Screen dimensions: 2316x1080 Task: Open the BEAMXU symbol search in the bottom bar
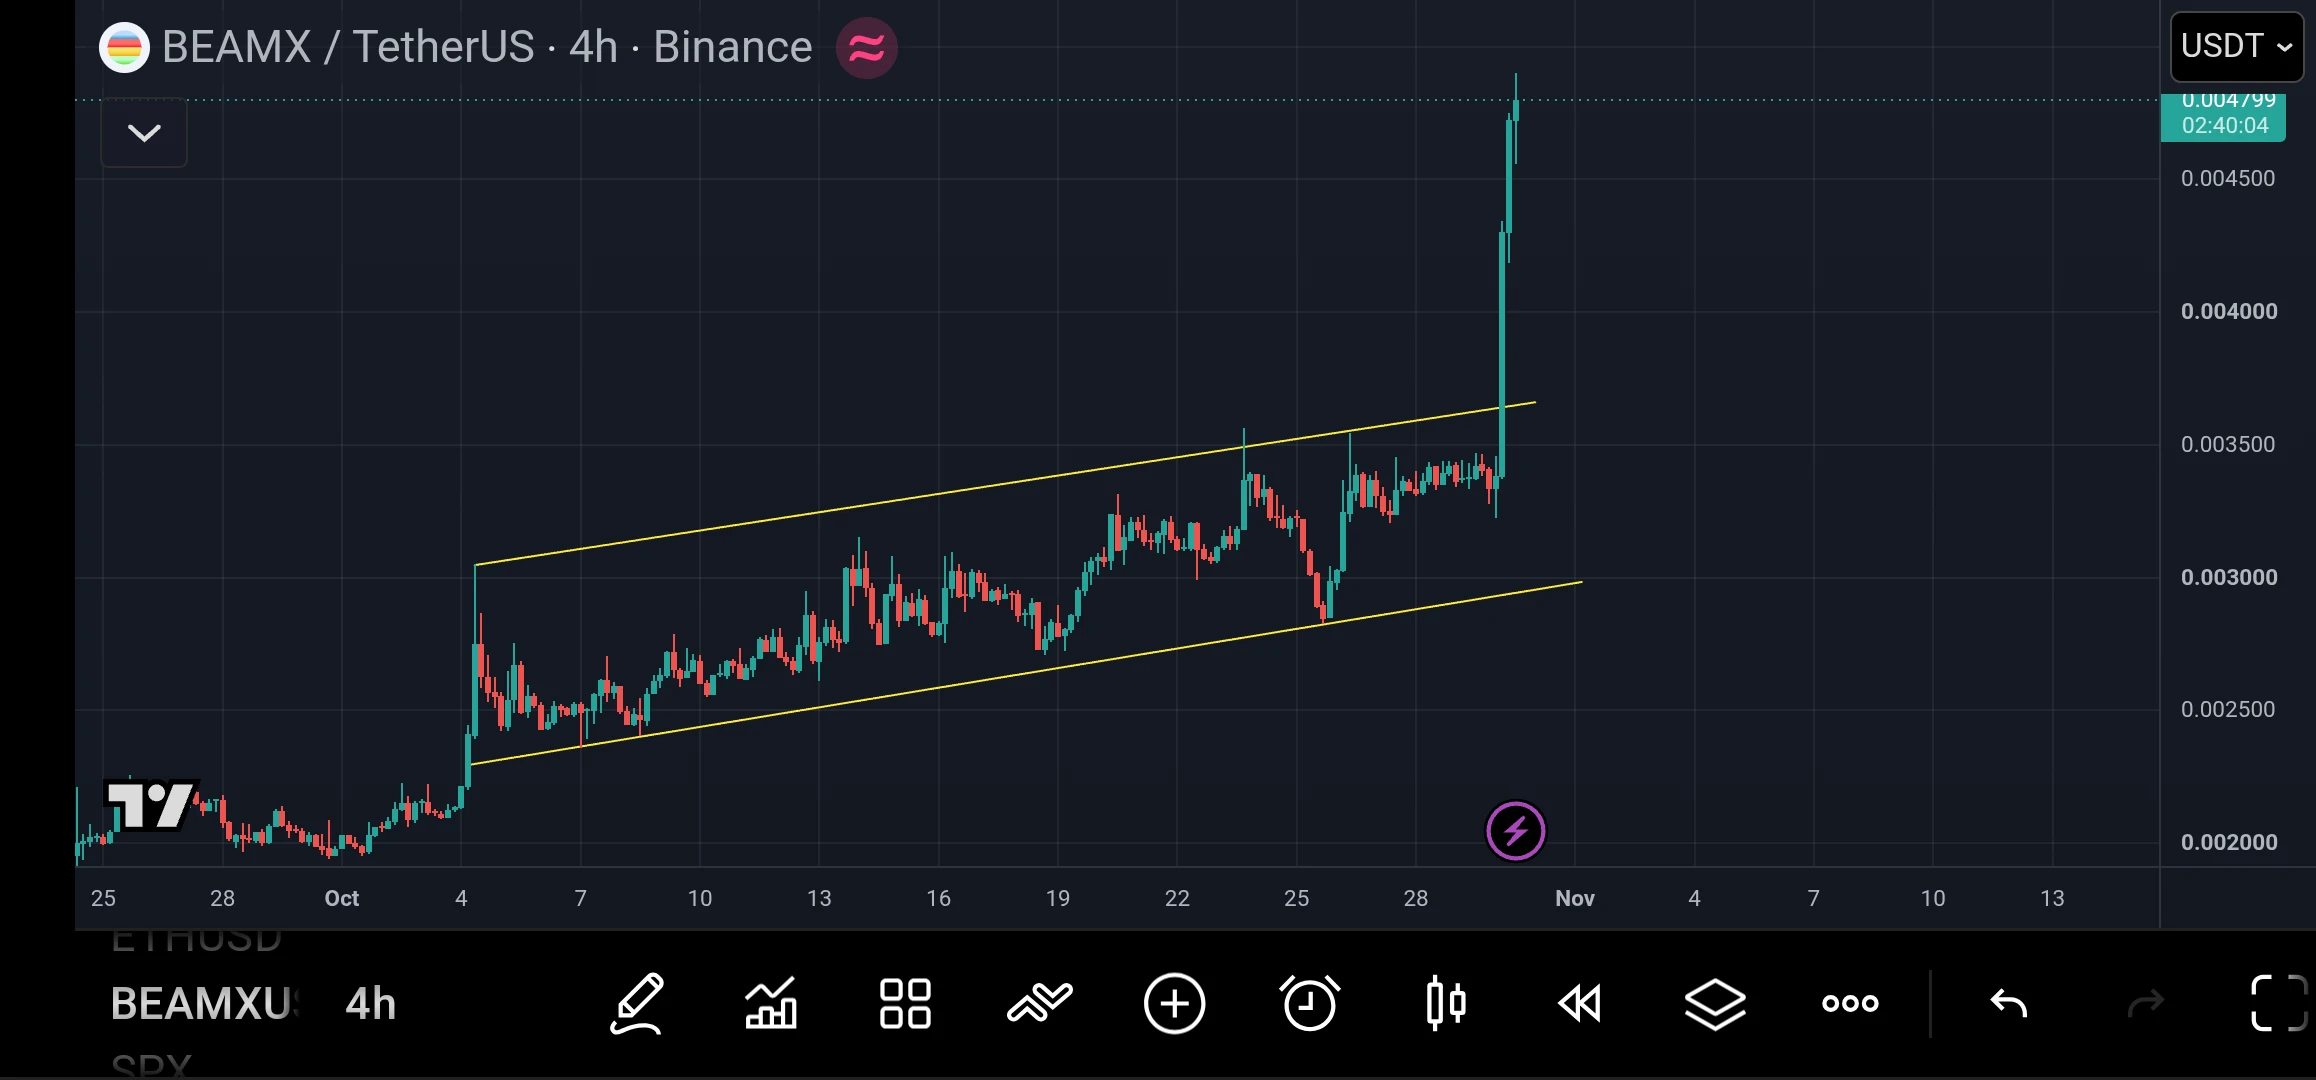click(204, 1004)
